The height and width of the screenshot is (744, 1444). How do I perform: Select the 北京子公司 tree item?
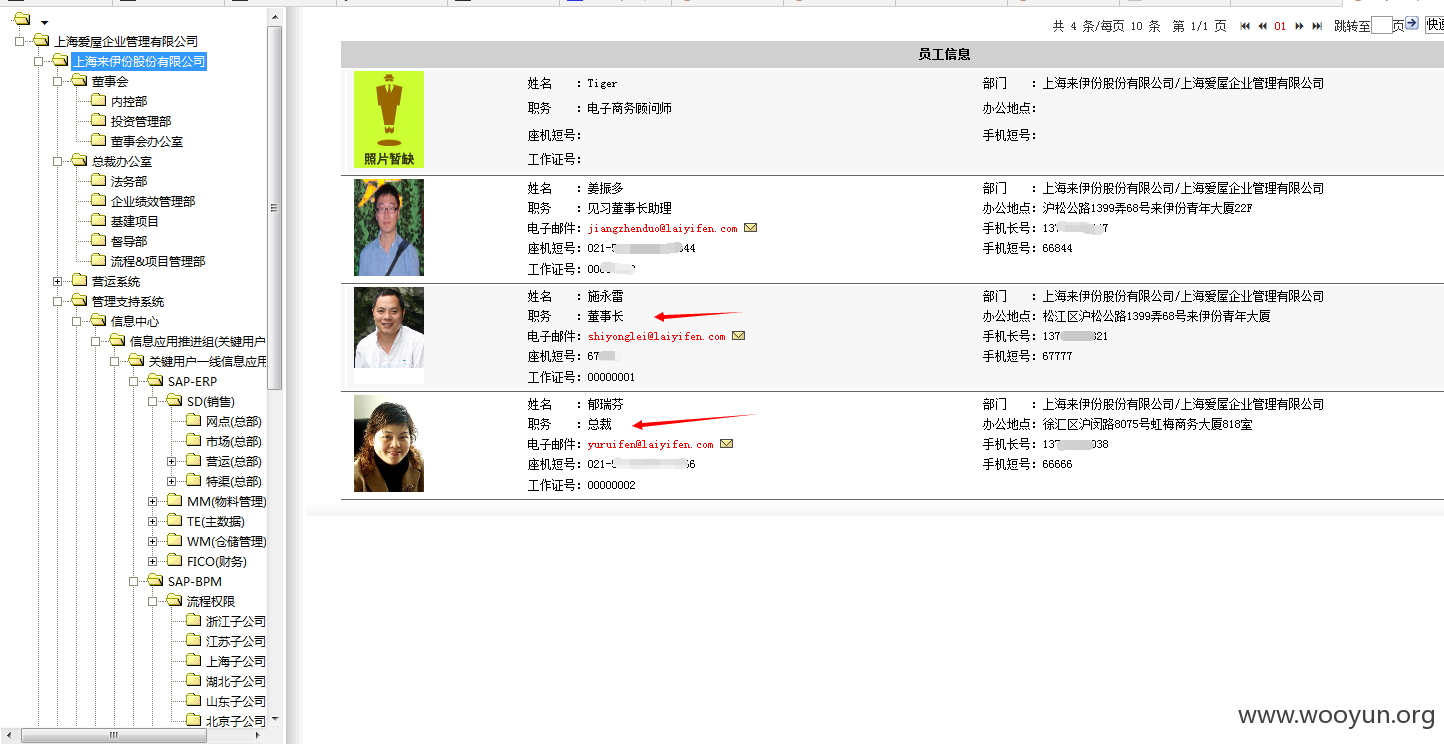click(236, 721)
